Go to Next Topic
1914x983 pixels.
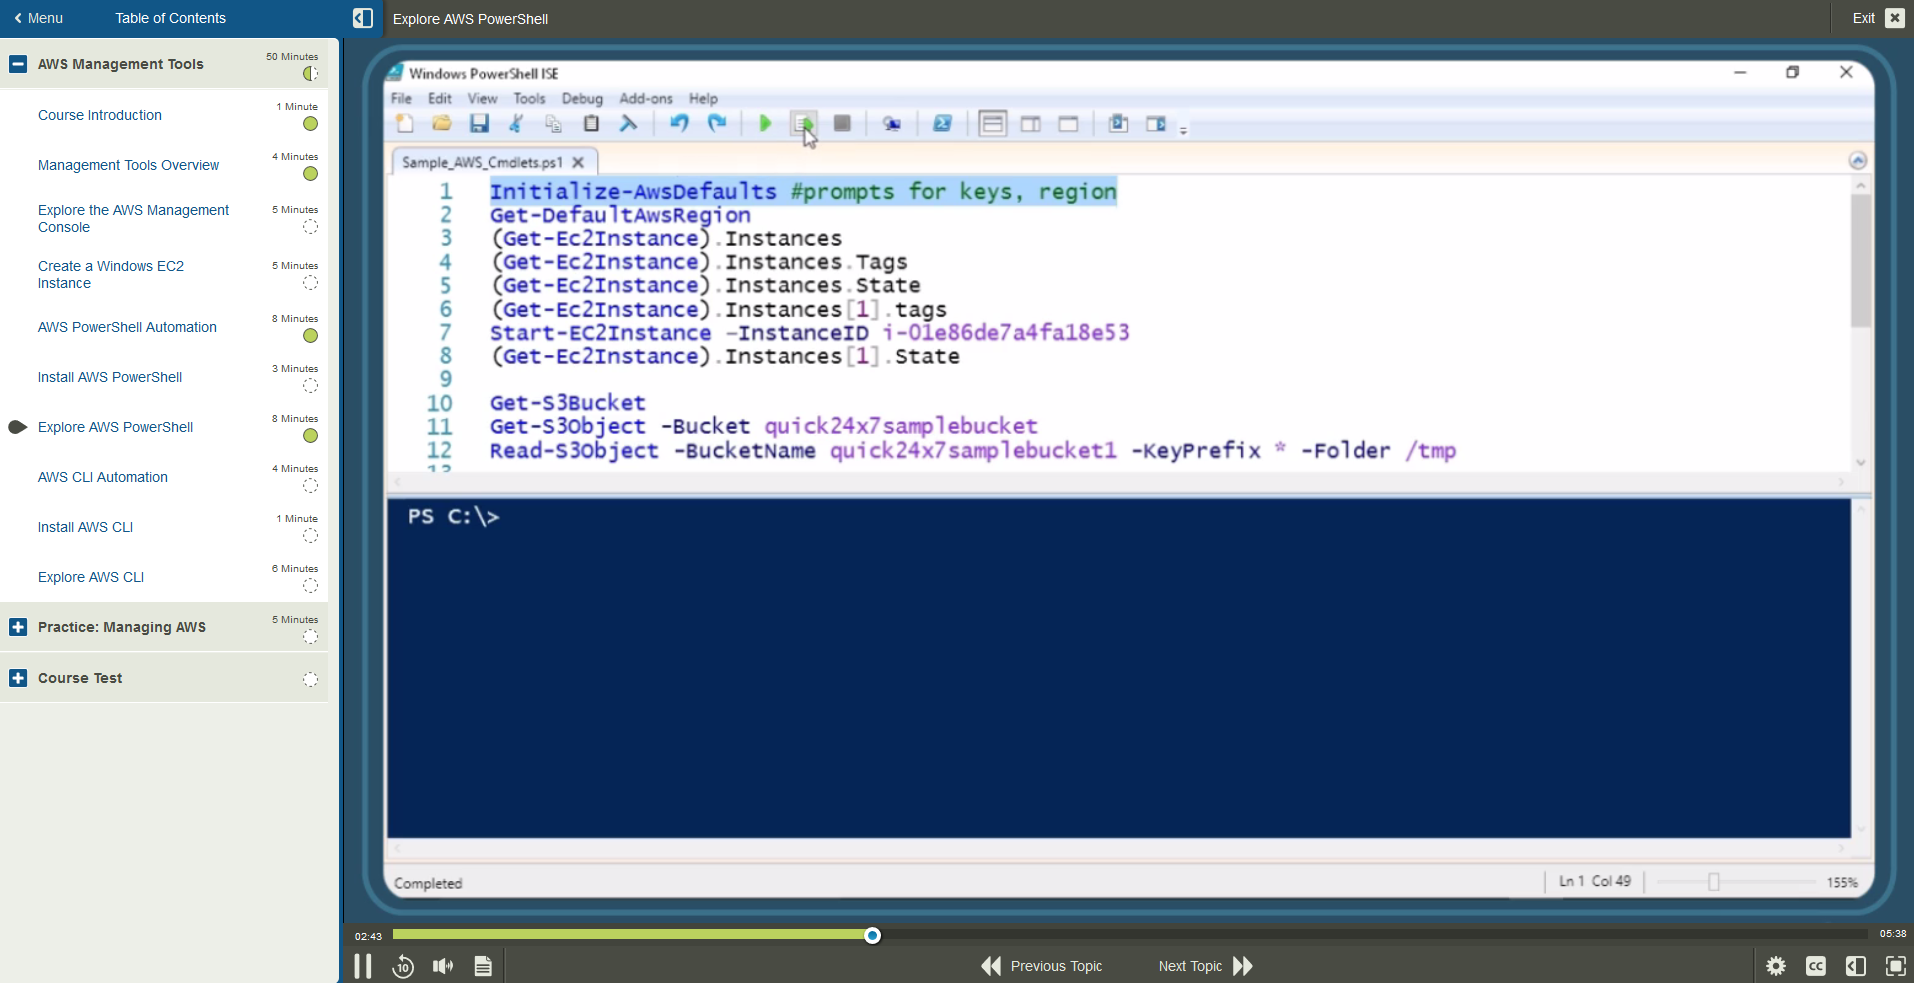tap(1205, 966)
